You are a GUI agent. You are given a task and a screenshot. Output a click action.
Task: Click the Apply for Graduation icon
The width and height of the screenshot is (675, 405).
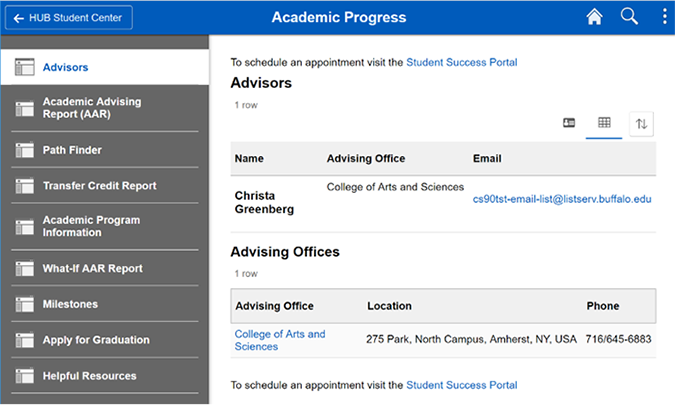pos(25,340)
